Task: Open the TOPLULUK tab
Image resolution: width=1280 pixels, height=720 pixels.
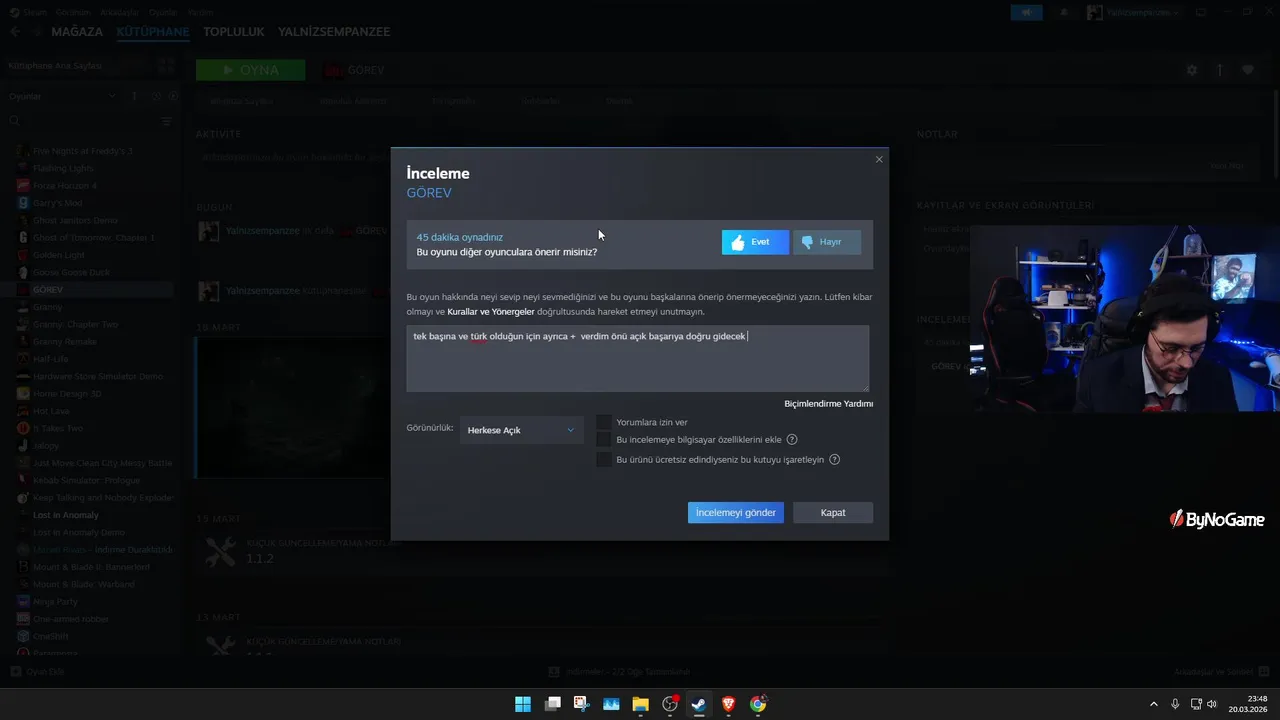Action: [x=234, y=32]
